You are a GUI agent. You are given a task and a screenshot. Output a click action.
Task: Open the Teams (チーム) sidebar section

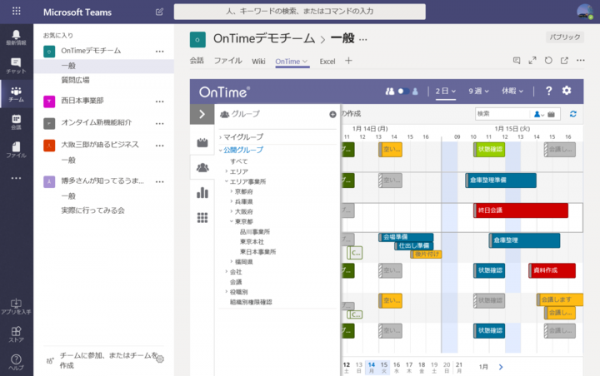16,94
